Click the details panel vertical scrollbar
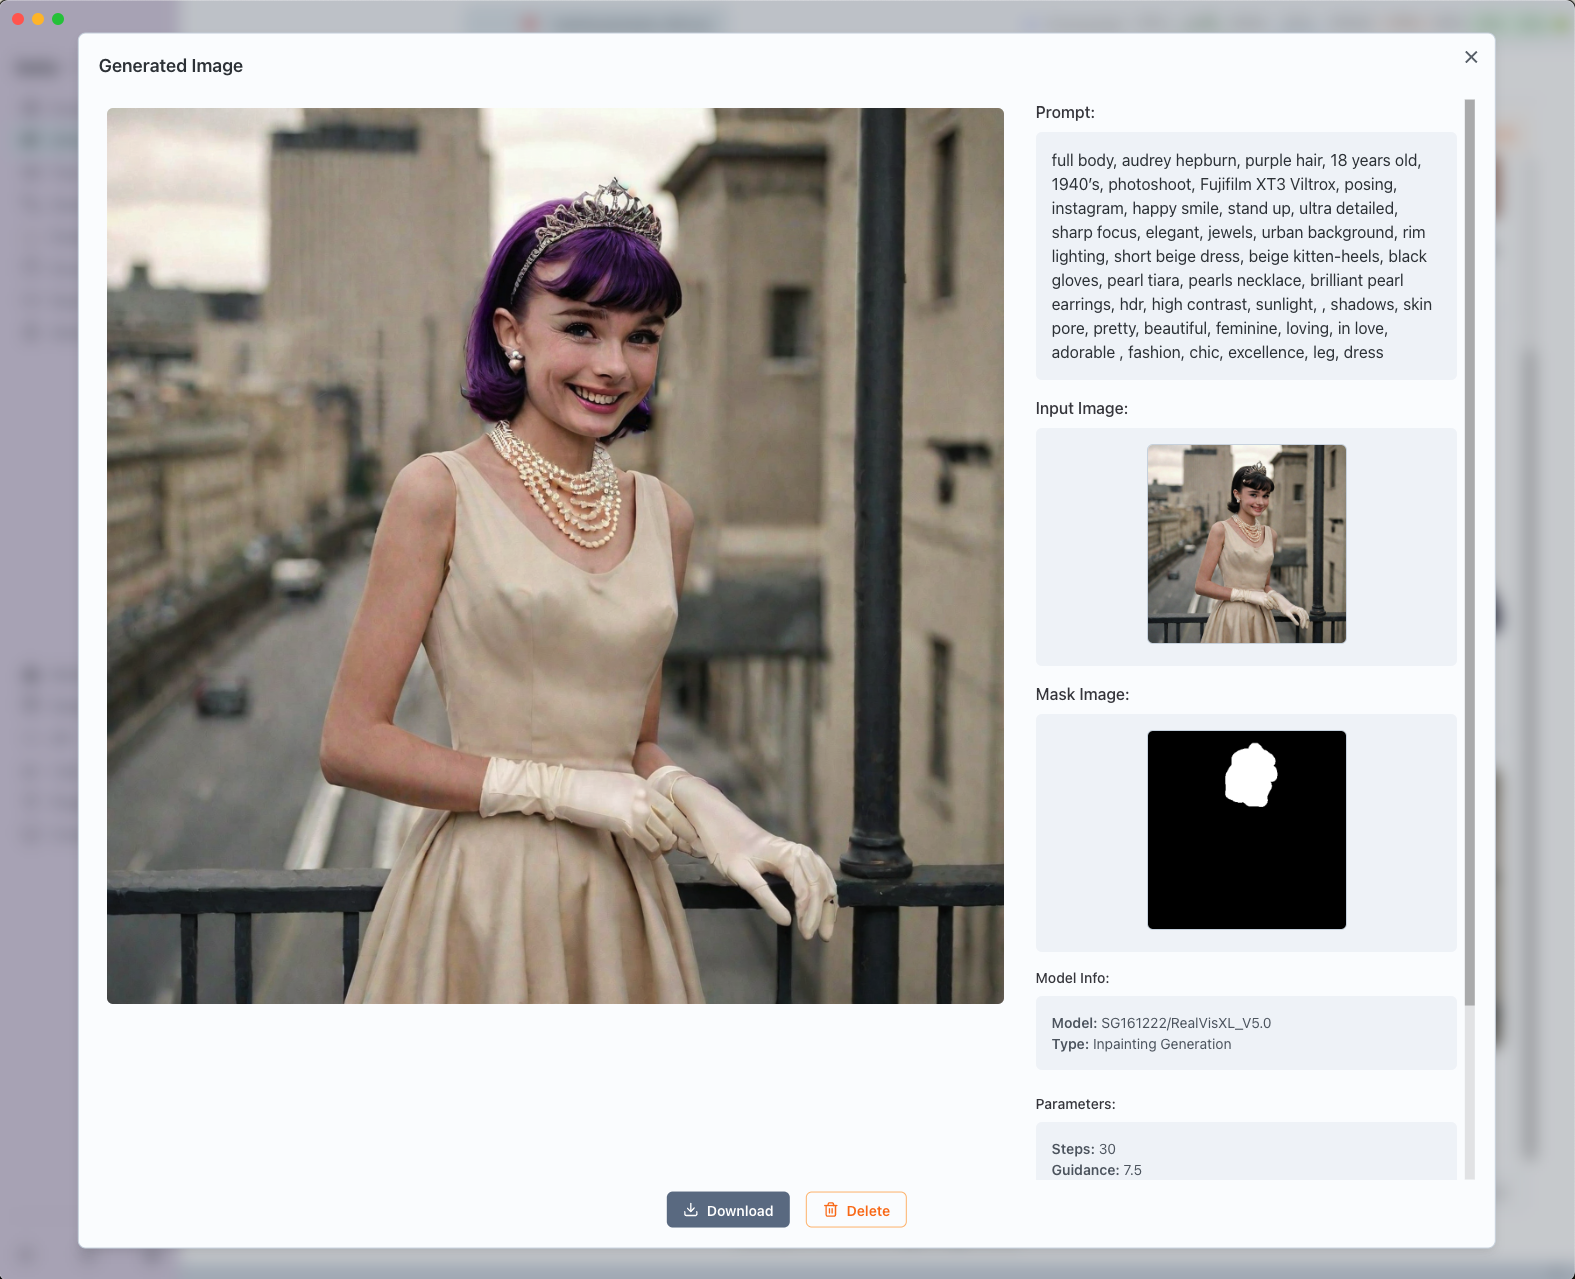 [x=1469, y=550]
